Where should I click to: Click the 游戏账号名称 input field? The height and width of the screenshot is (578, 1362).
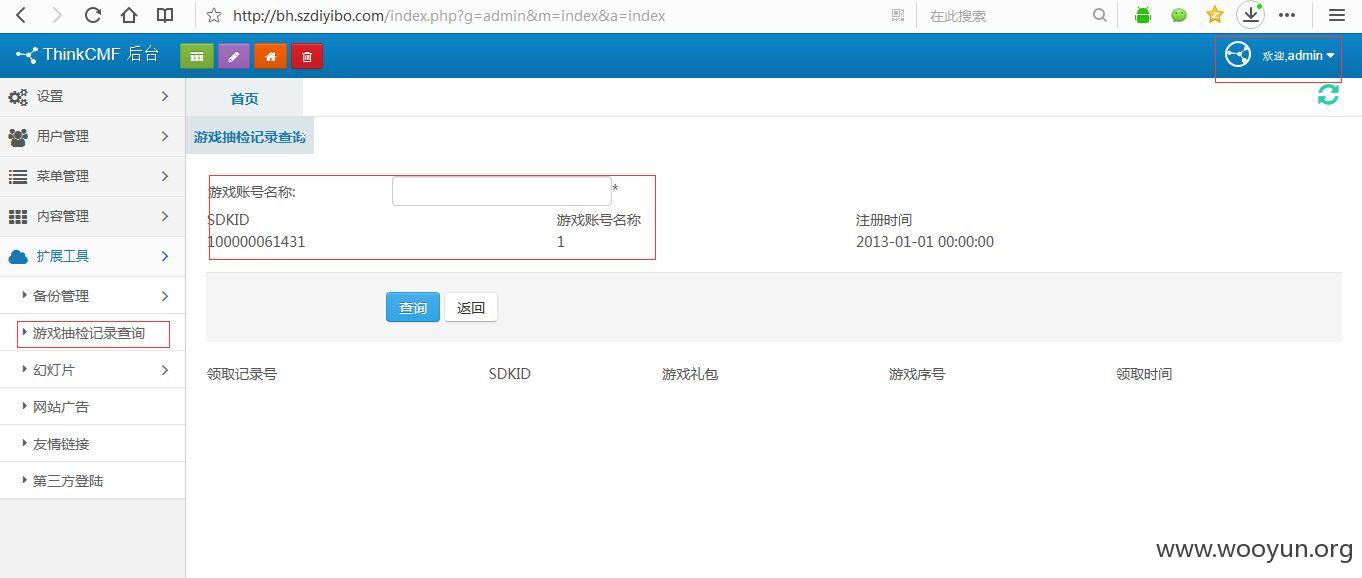pyautogui.click(x=502, y=191)
